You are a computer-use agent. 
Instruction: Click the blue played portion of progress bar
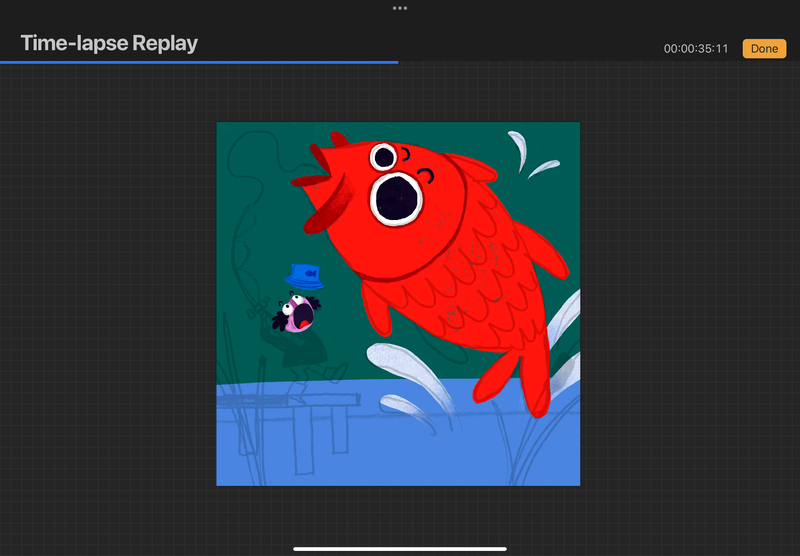pyautogui.click(x=200, y=62)
